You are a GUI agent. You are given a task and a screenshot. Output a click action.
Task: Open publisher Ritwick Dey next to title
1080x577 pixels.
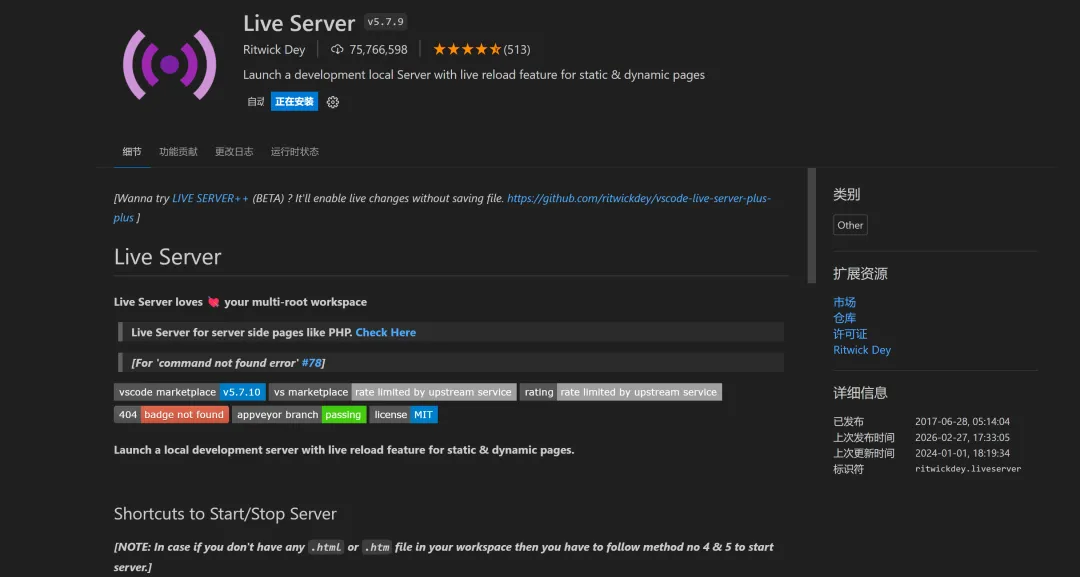tap(274, 50)
